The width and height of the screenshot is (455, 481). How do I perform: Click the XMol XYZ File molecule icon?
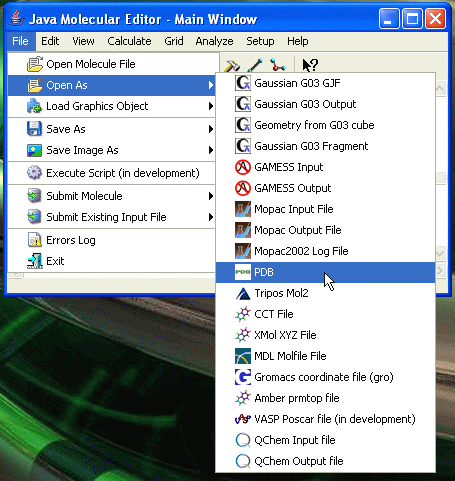243,335
